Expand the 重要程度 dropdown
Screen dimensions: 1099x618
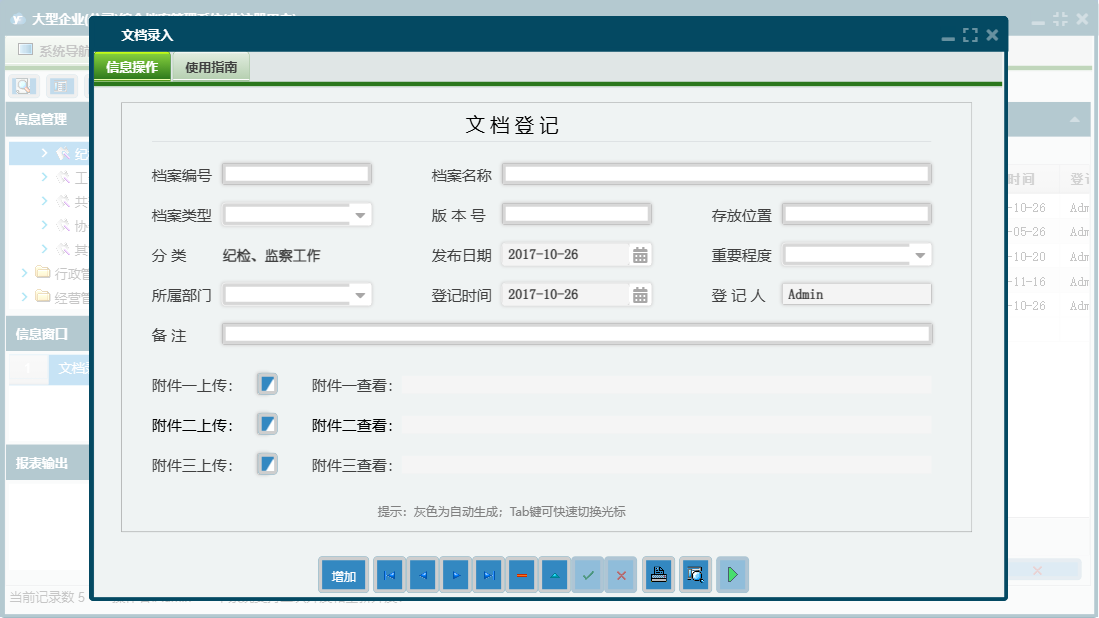click(920, 253)
